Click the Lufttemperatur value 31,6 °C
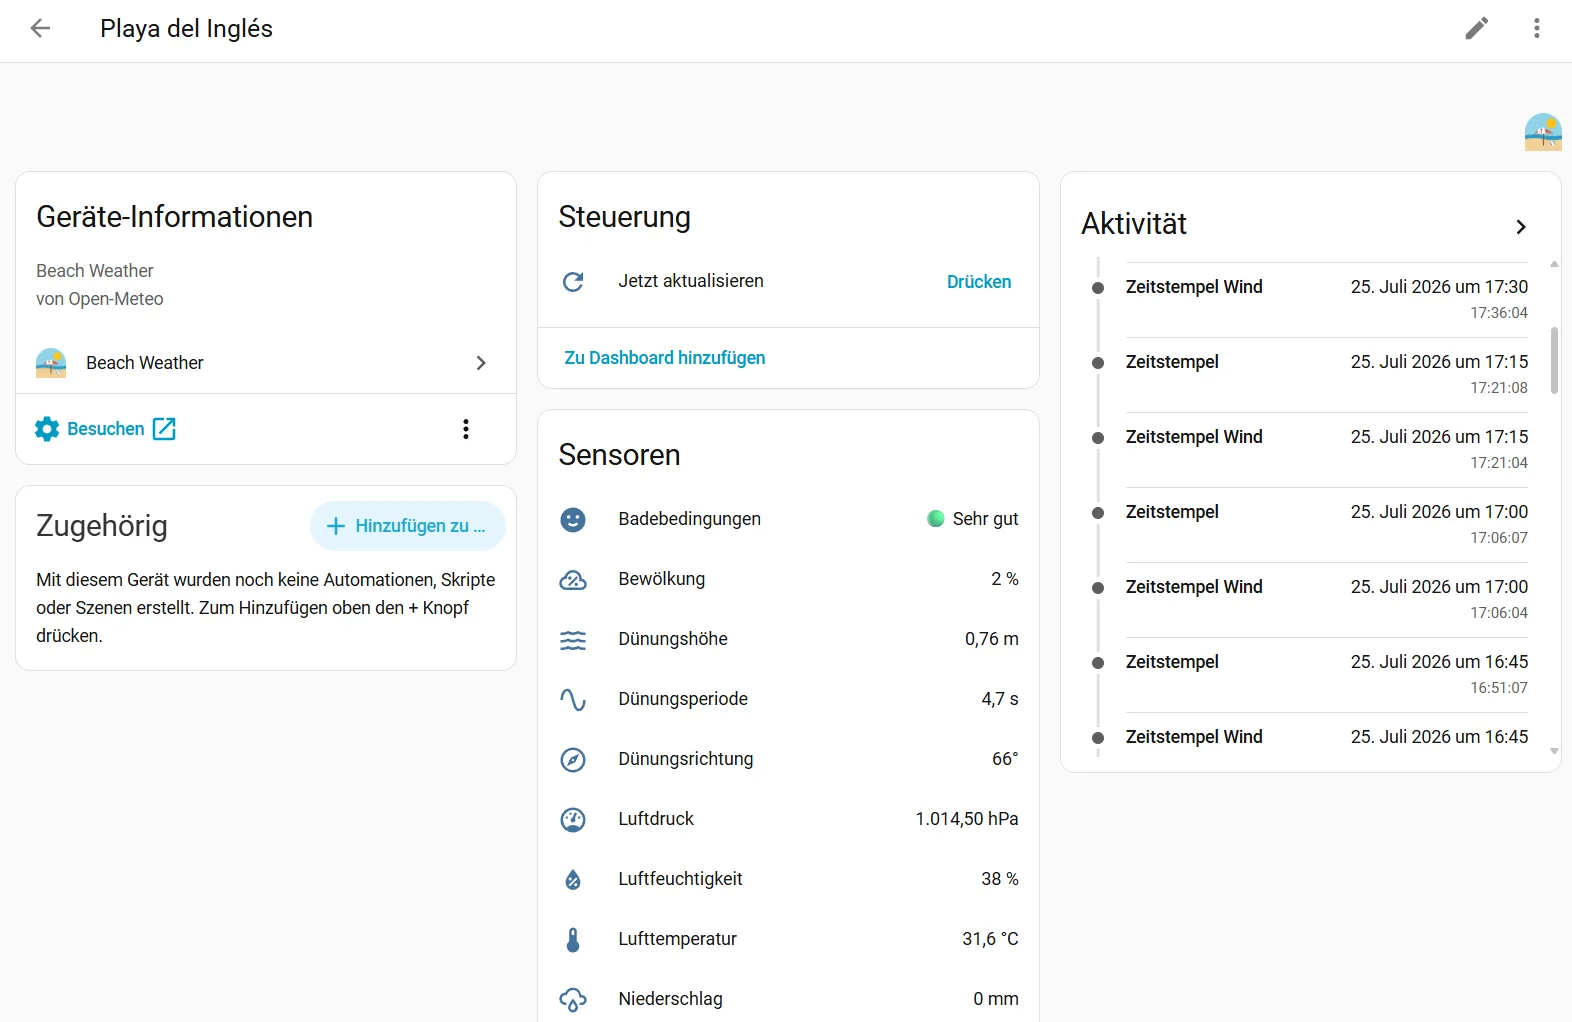The width and height of the screenshot is (1572, 1022). point(990,939)
